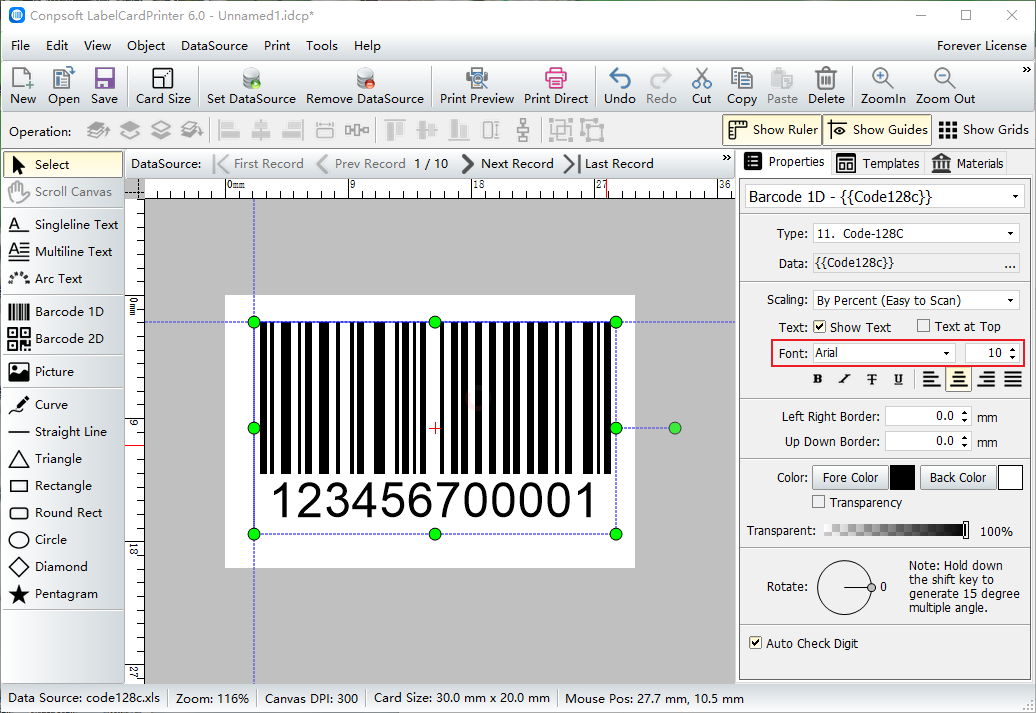1036x713 pixels.
Task: Choose the Circle shape tool
Action: (x=63, y=540)
